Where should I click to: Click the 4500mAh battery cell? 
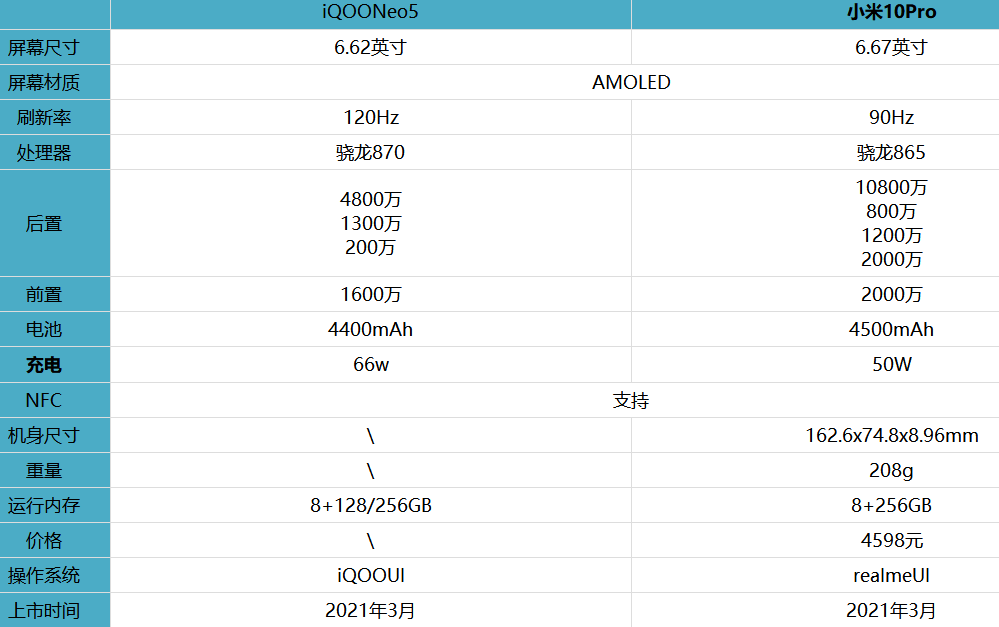click(891, 329)
